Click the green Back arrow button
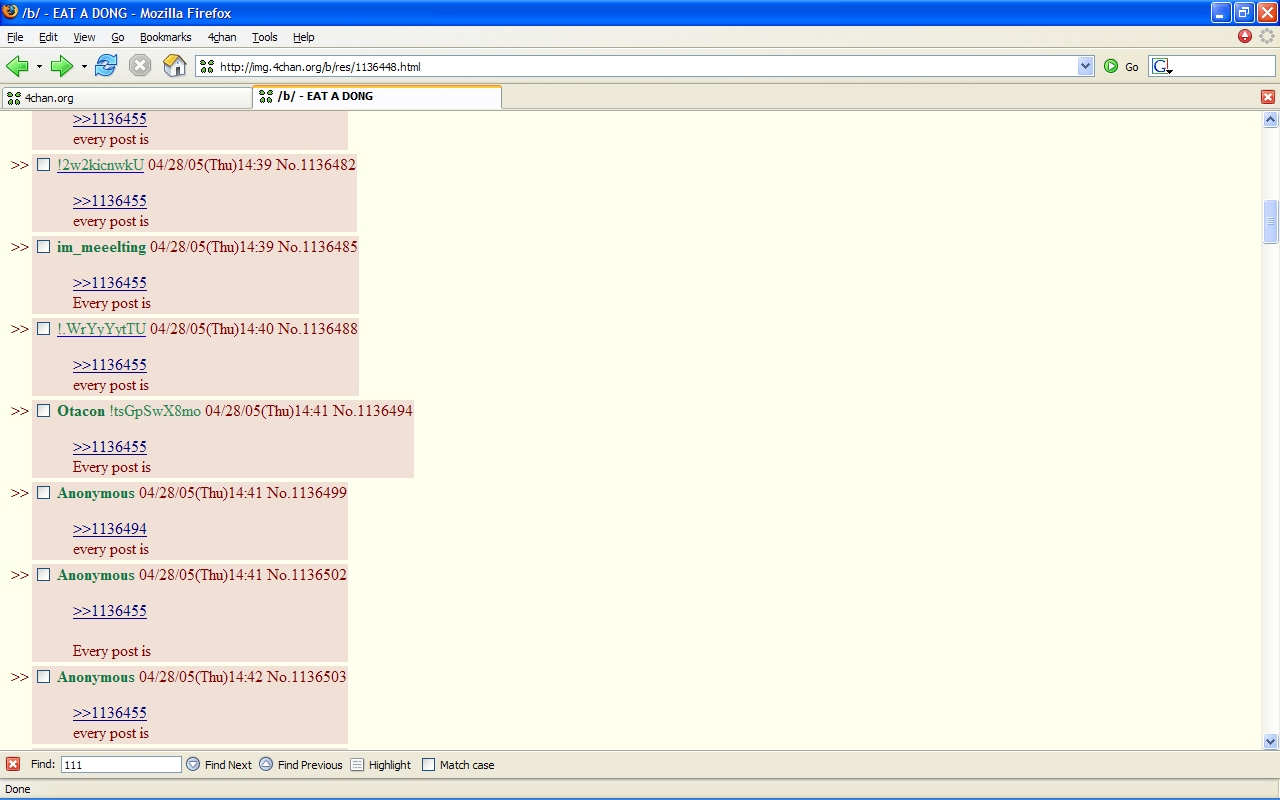 pyautogui.click(x=17, y=66)
